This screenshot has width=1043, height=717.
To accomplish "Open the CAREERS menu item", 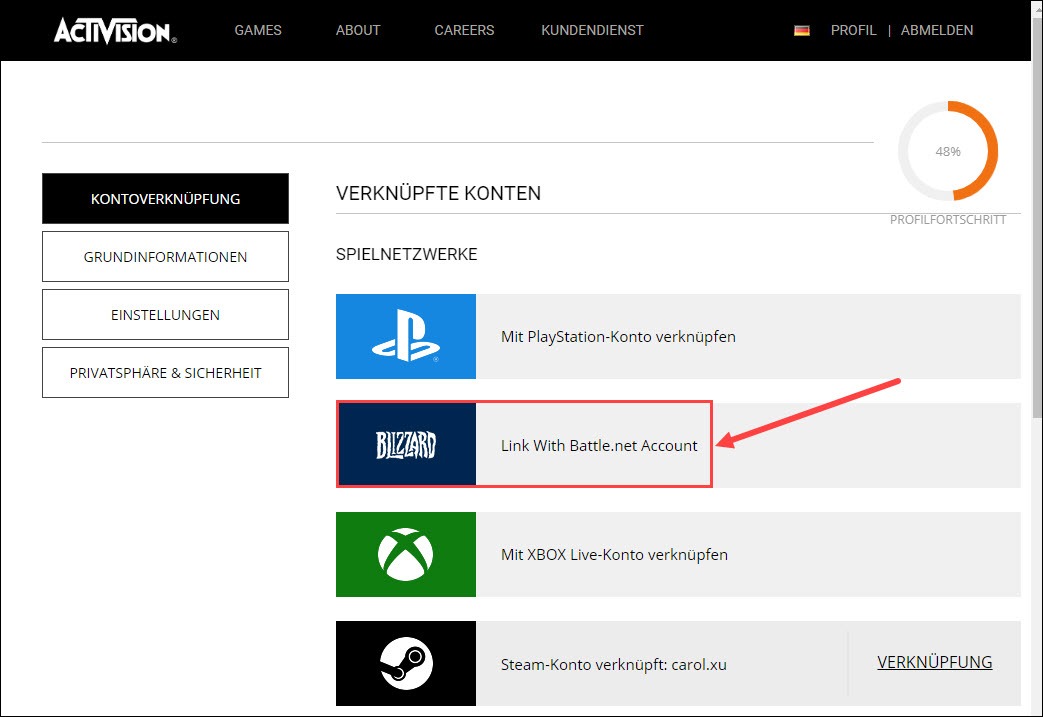I will coord(464,31).
